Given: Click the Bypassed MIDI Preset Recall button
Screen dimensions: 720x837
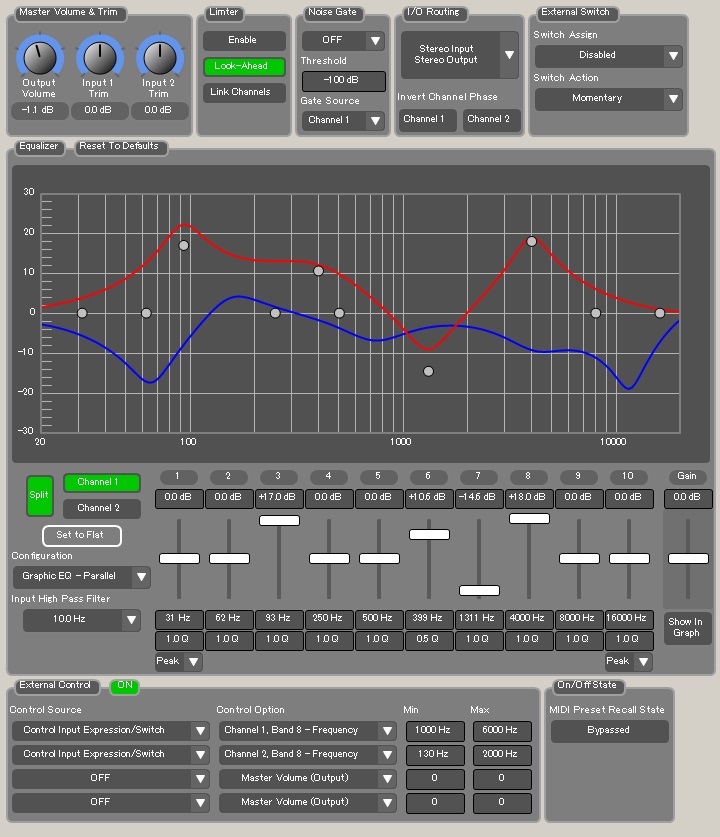Looking at the screenshot, I should coord(610,731).
